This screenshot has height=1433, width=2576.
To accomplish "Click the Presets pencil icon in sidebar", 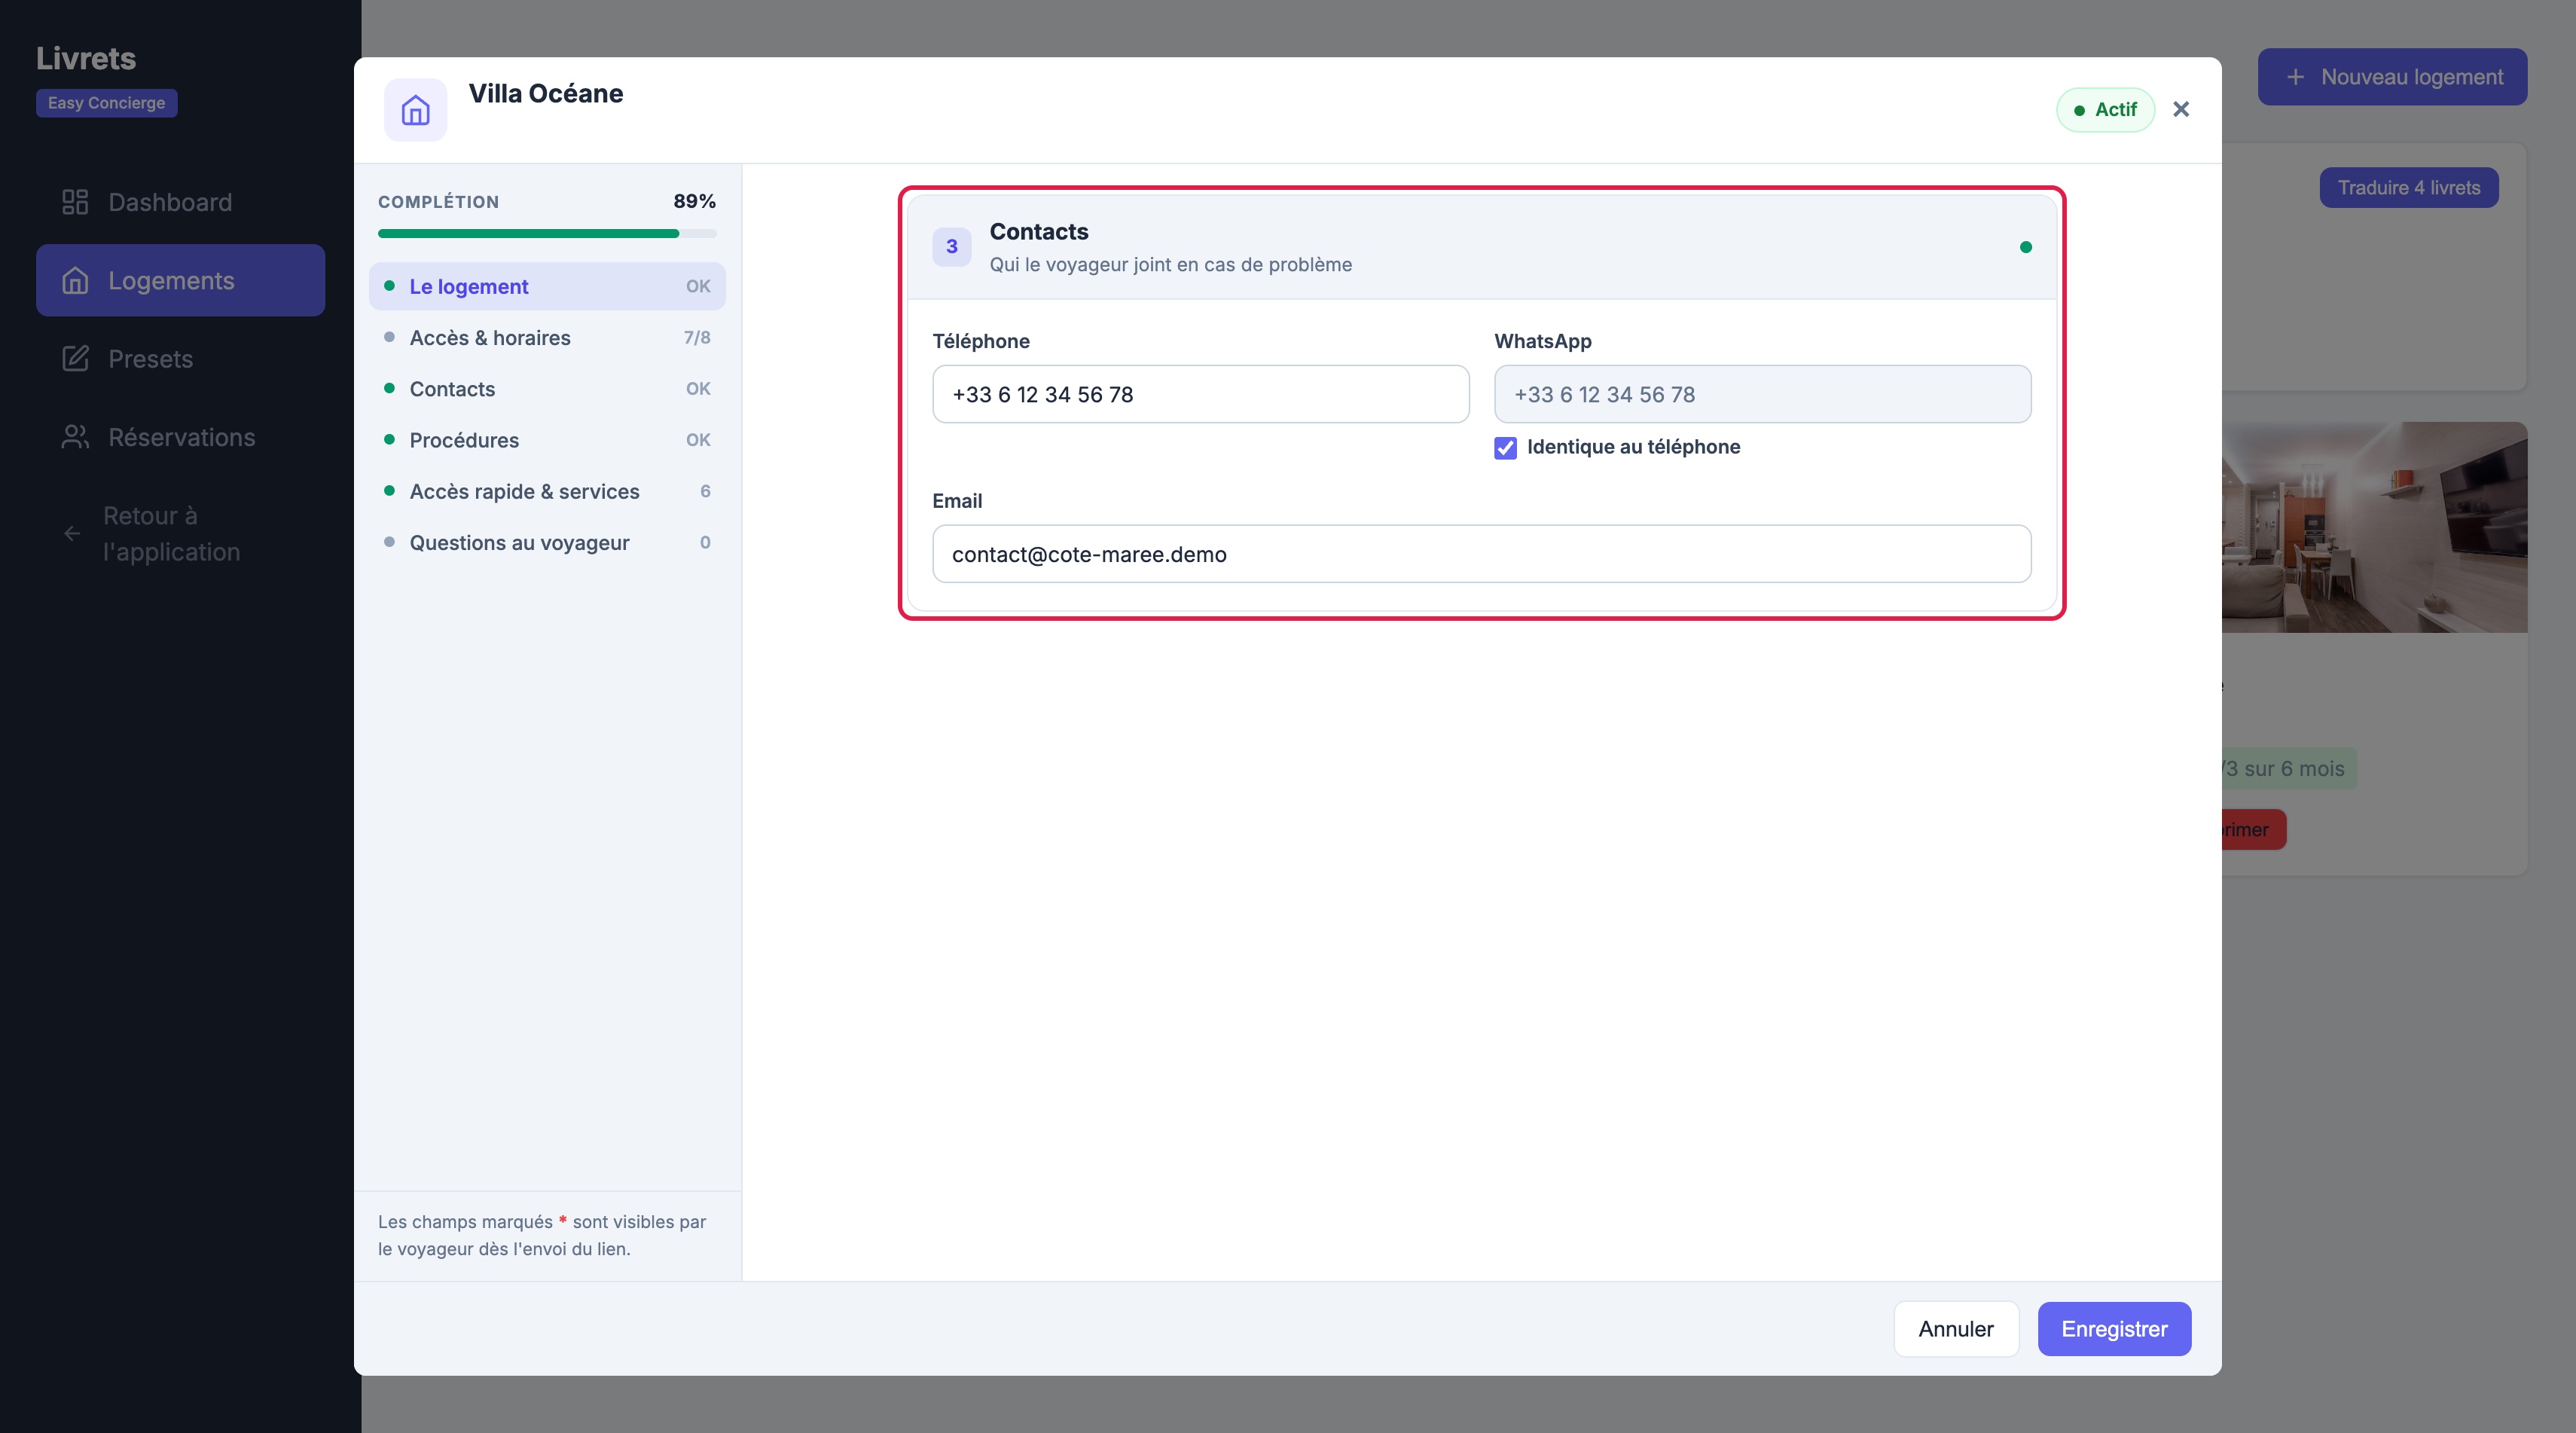I will 75,359.
